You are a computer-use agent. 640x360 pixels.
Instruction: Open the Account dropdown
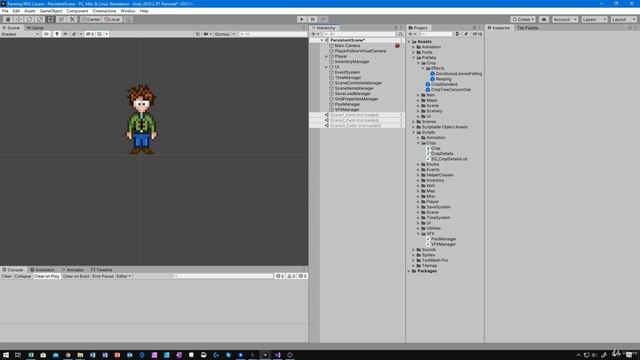pos(565,20)
